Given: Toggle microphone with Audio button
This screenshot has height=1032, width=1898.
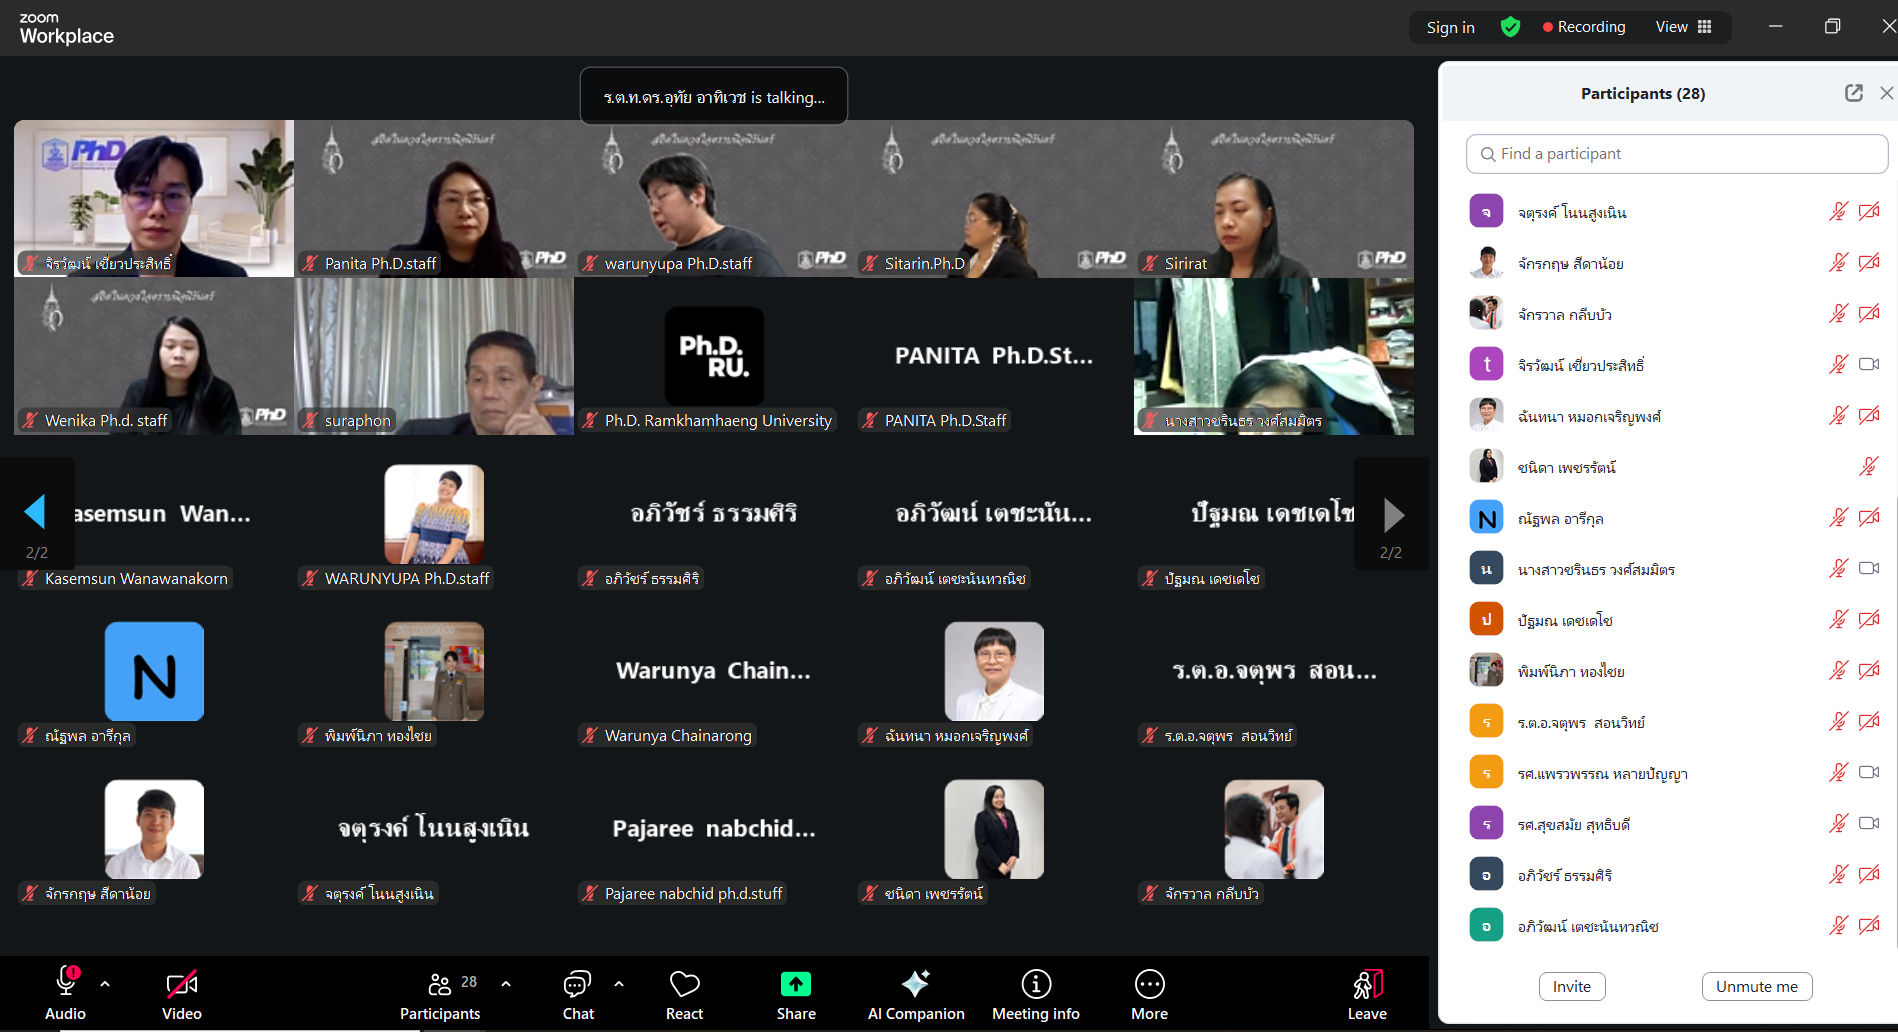Looking at the screenshot, I should point(66,994).
